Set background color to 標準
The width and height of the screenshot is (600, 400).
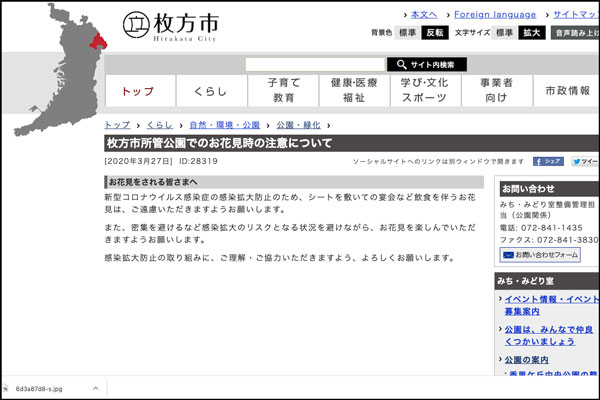(x=407, y=33)
